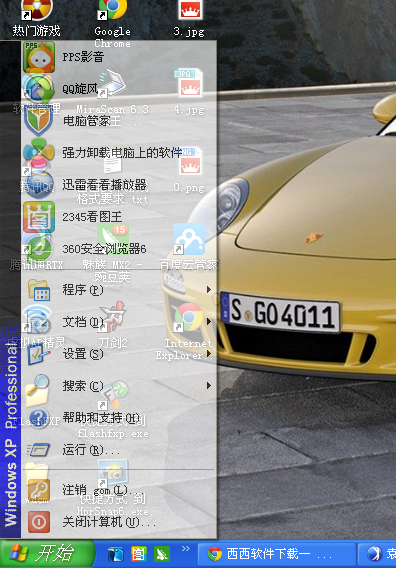This screenshot has height=568, width=396.
Task: Expand the 搜索(C) submenu
Action: click(119, 385)
